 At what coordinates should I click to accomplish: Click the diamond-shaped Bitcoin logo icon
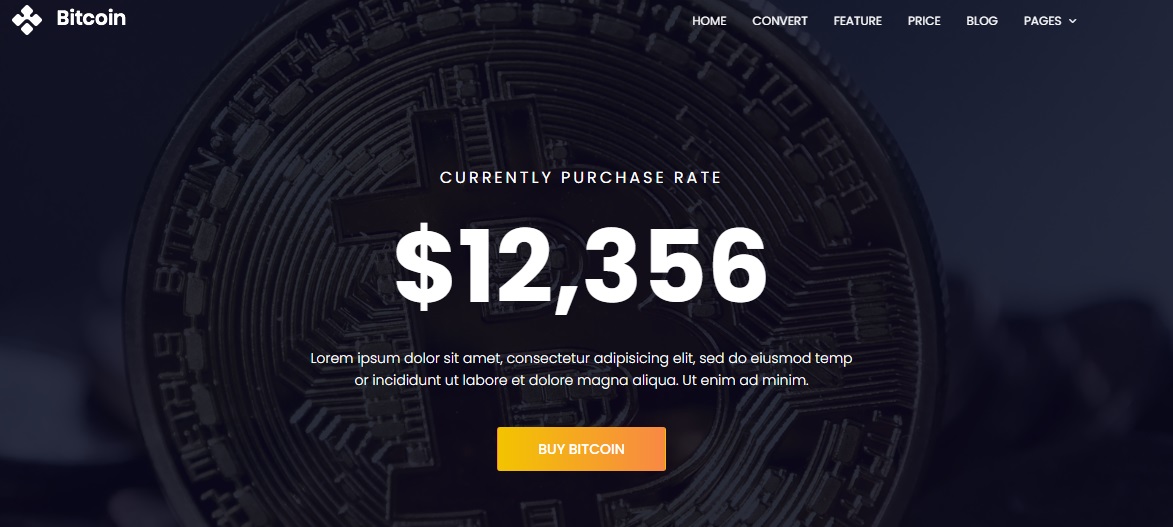[x=27, y=20]
